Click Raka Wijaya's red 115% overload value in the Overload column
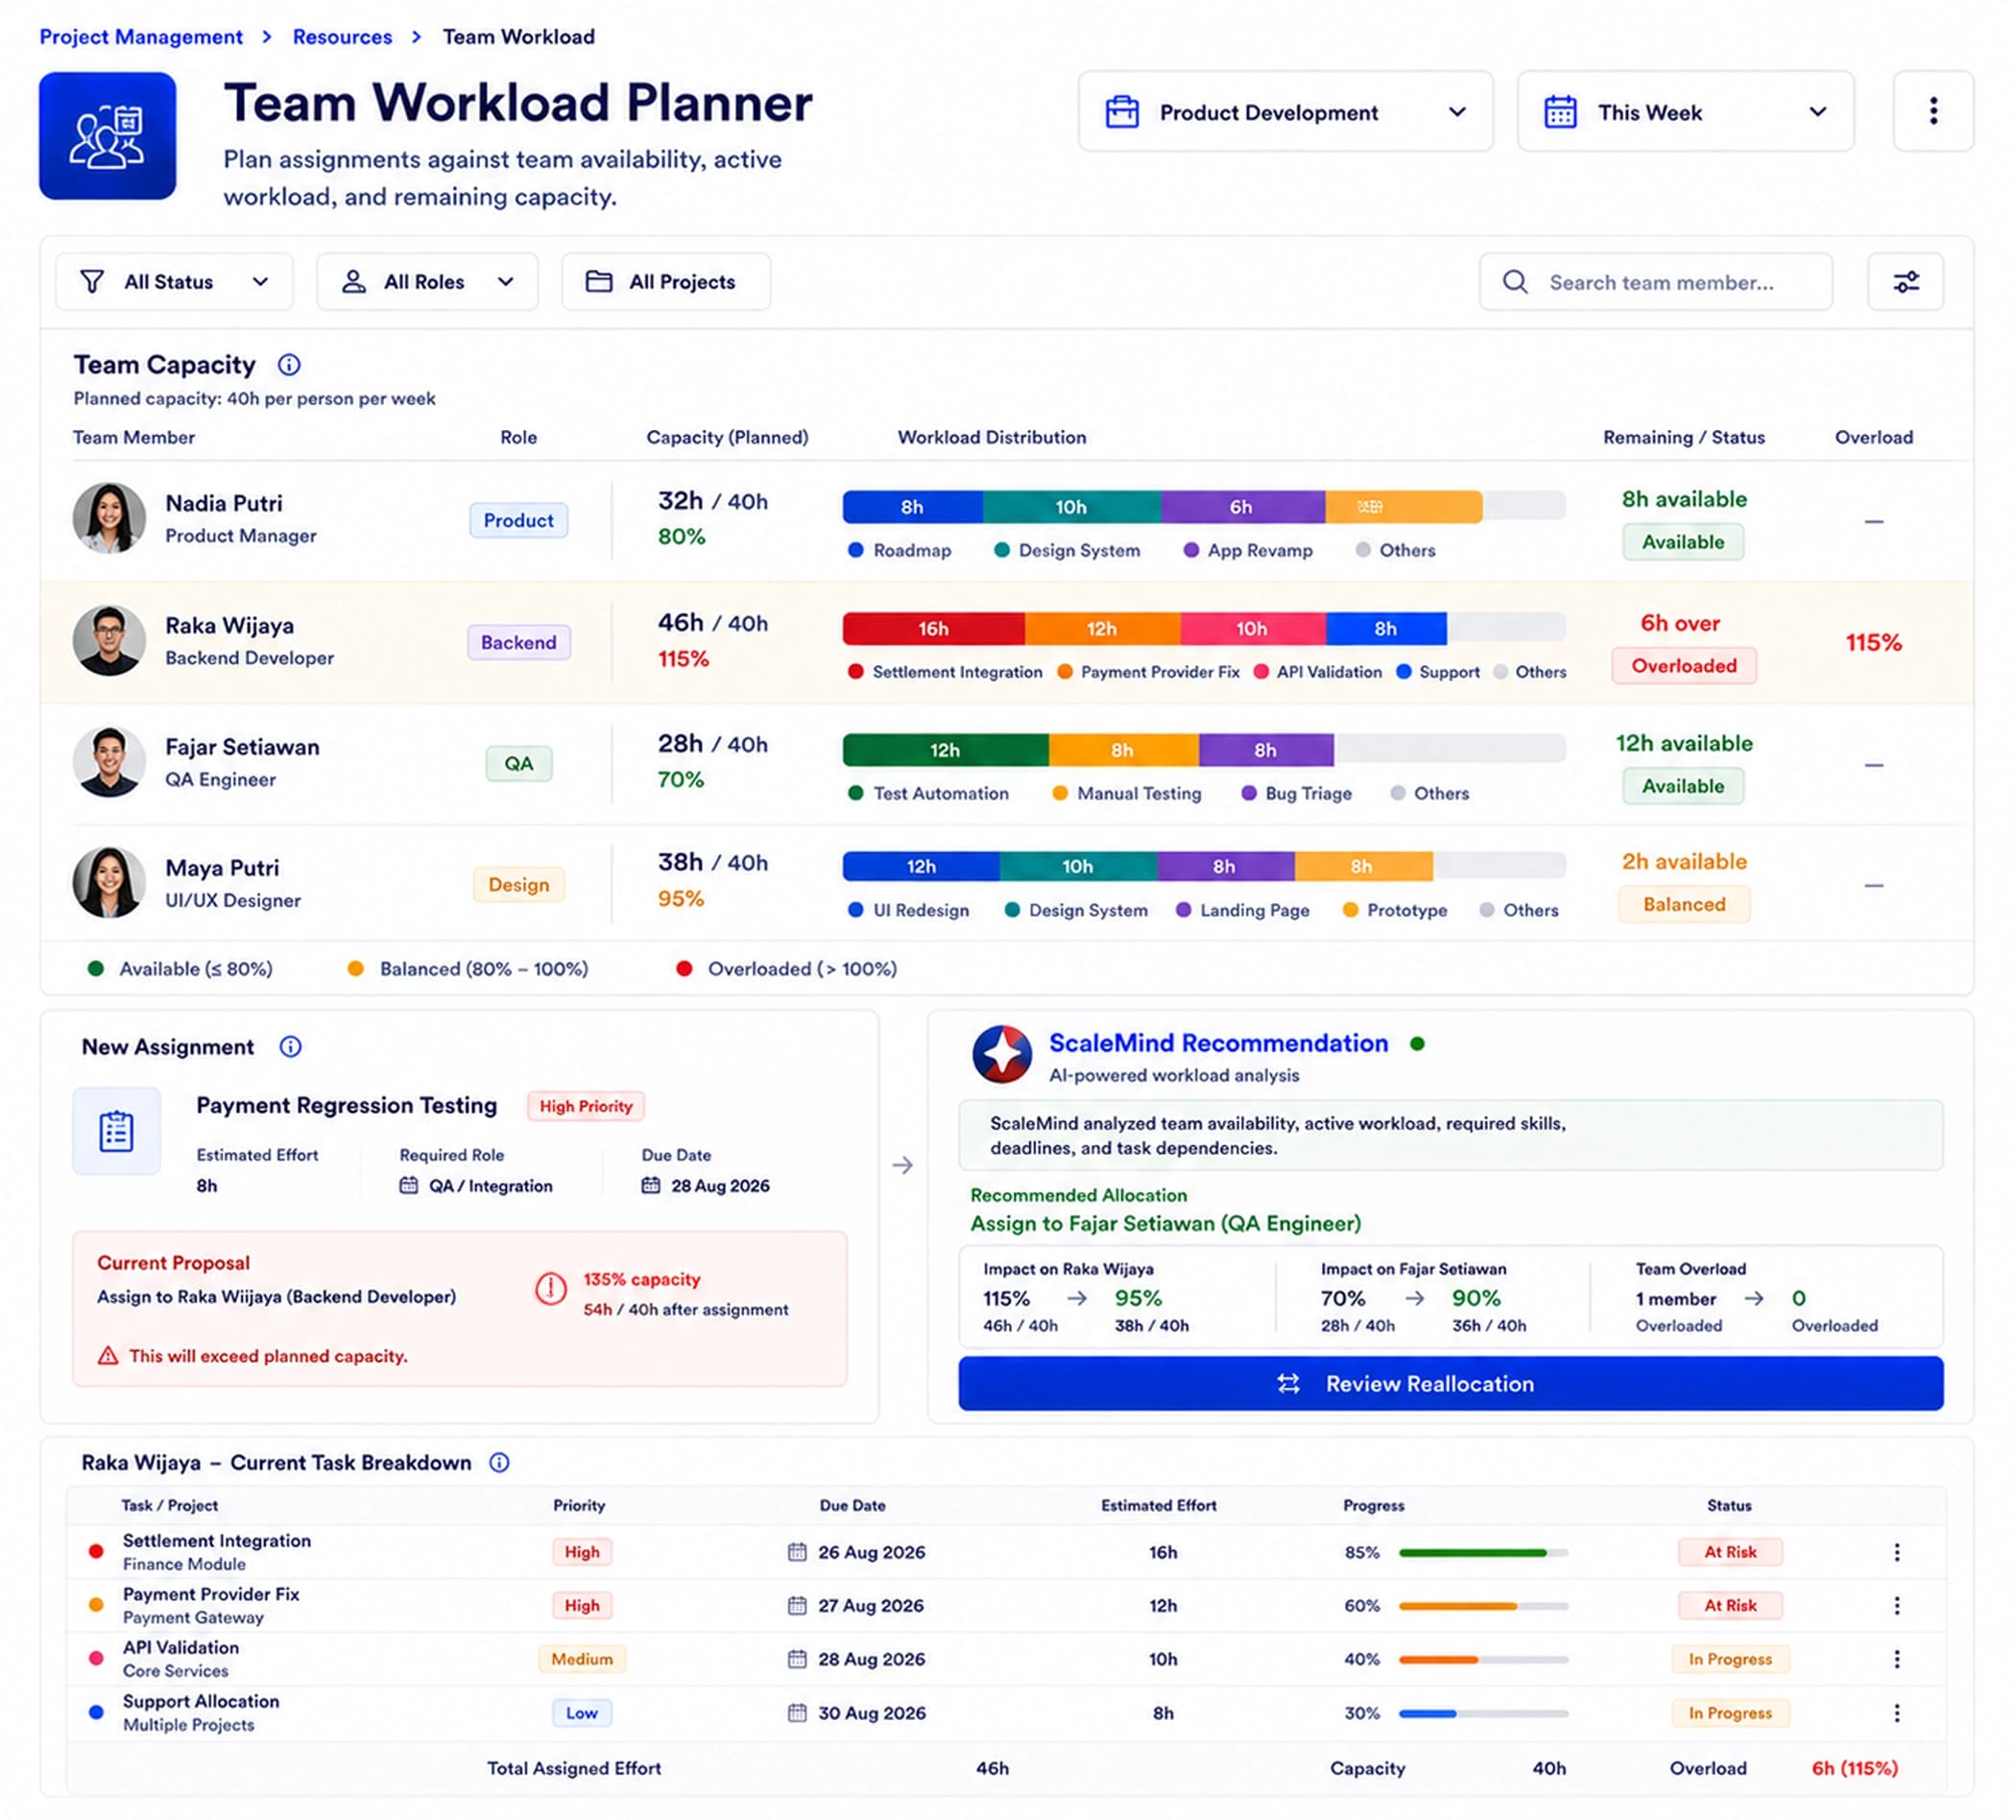This screenshot has width=2016, height=1820. (1873, 642)
